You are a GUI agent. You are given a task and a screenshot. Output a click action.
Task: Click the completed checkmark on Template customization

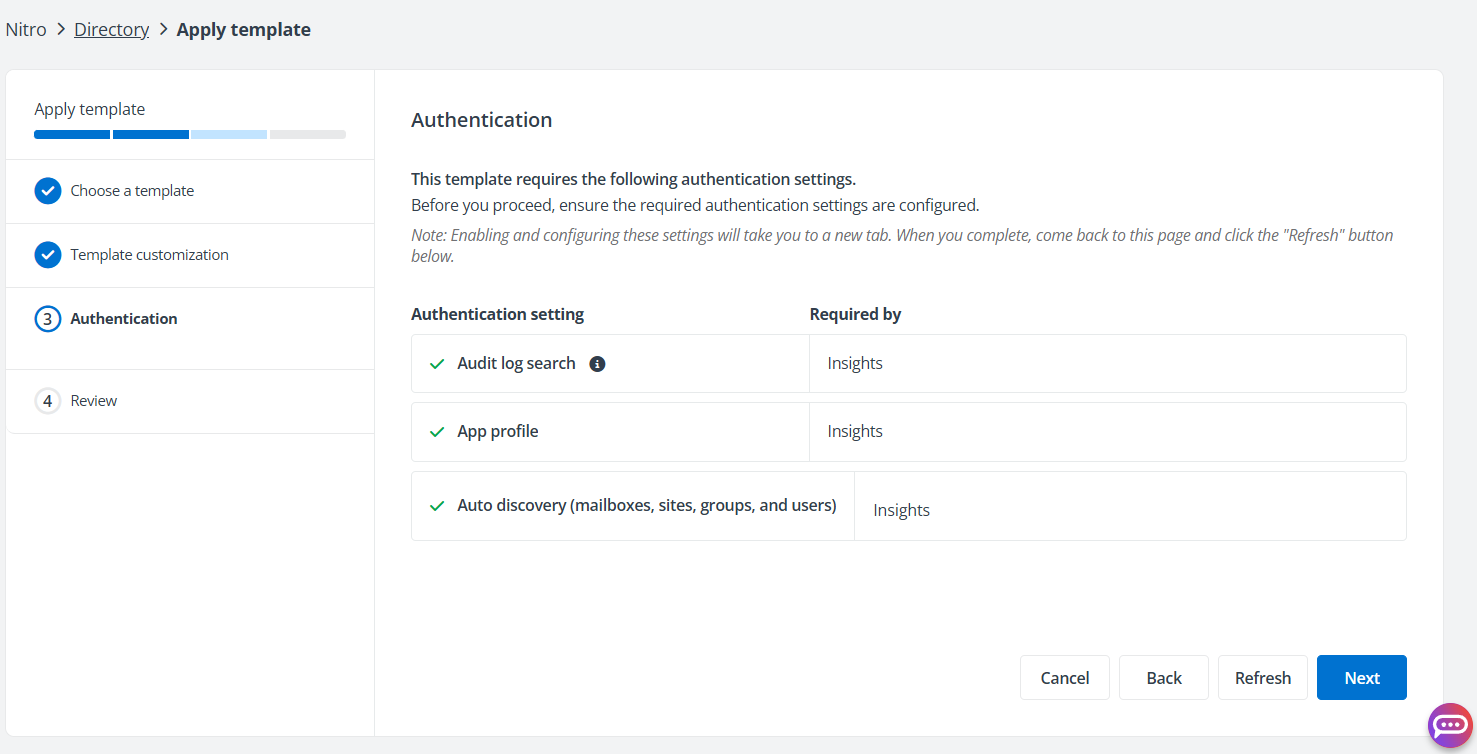tap(47, 254)
